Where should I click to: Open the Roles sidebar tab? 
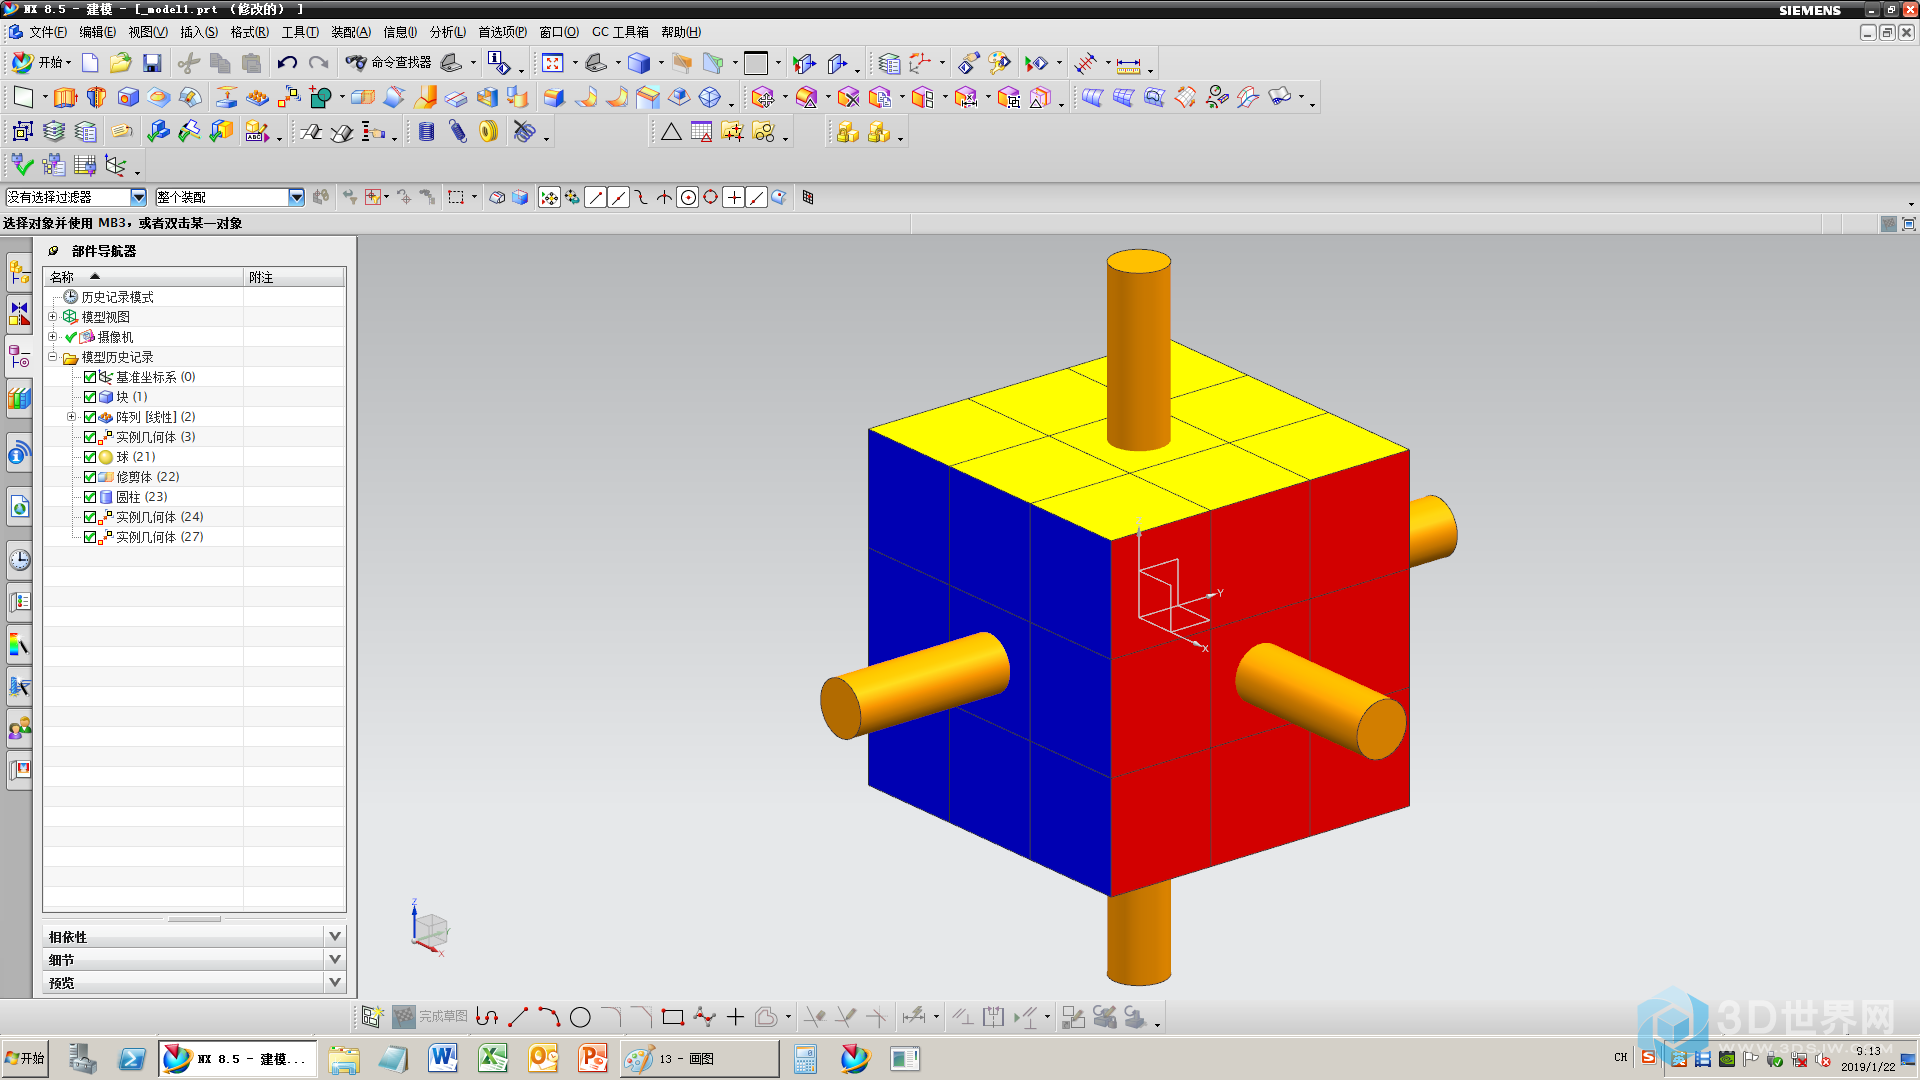[19, 728]
